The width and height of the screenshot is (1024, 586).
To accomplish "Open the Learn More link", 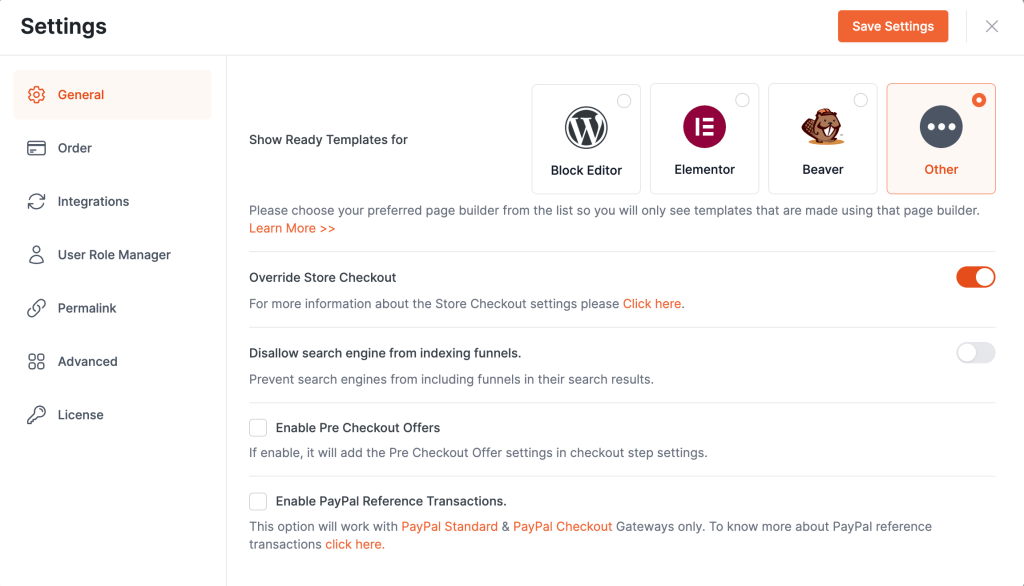I will [291, 228].
